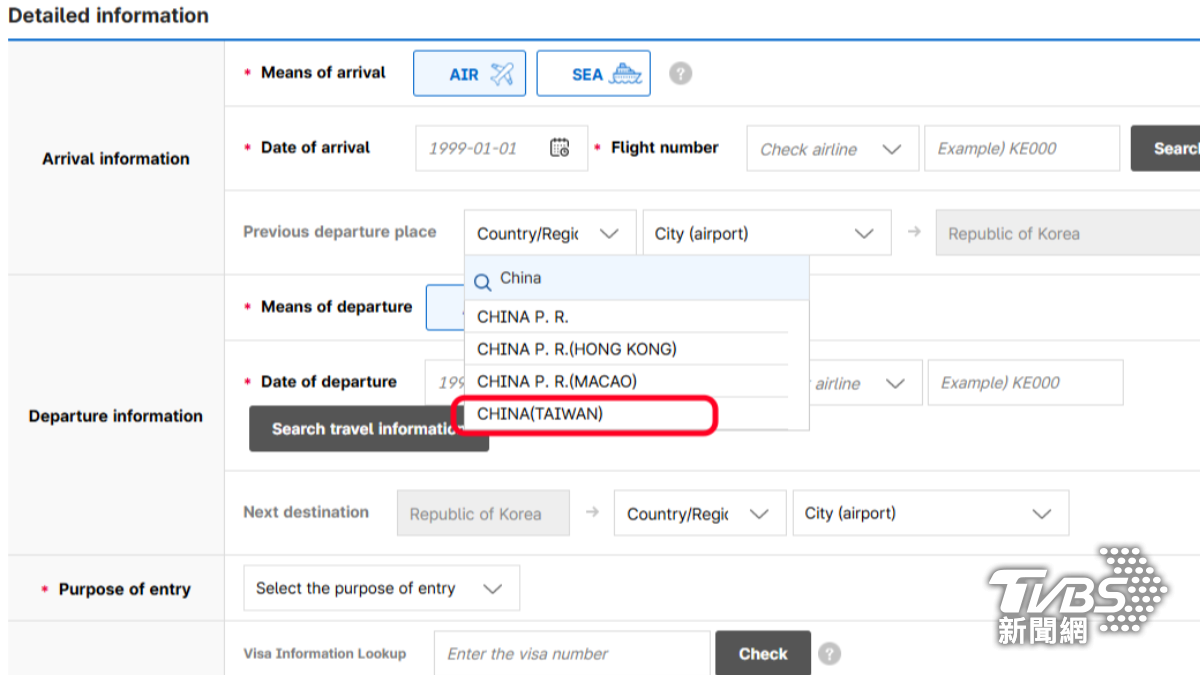Choose CHINA P. R.(MACAO) option

(557, 381)
